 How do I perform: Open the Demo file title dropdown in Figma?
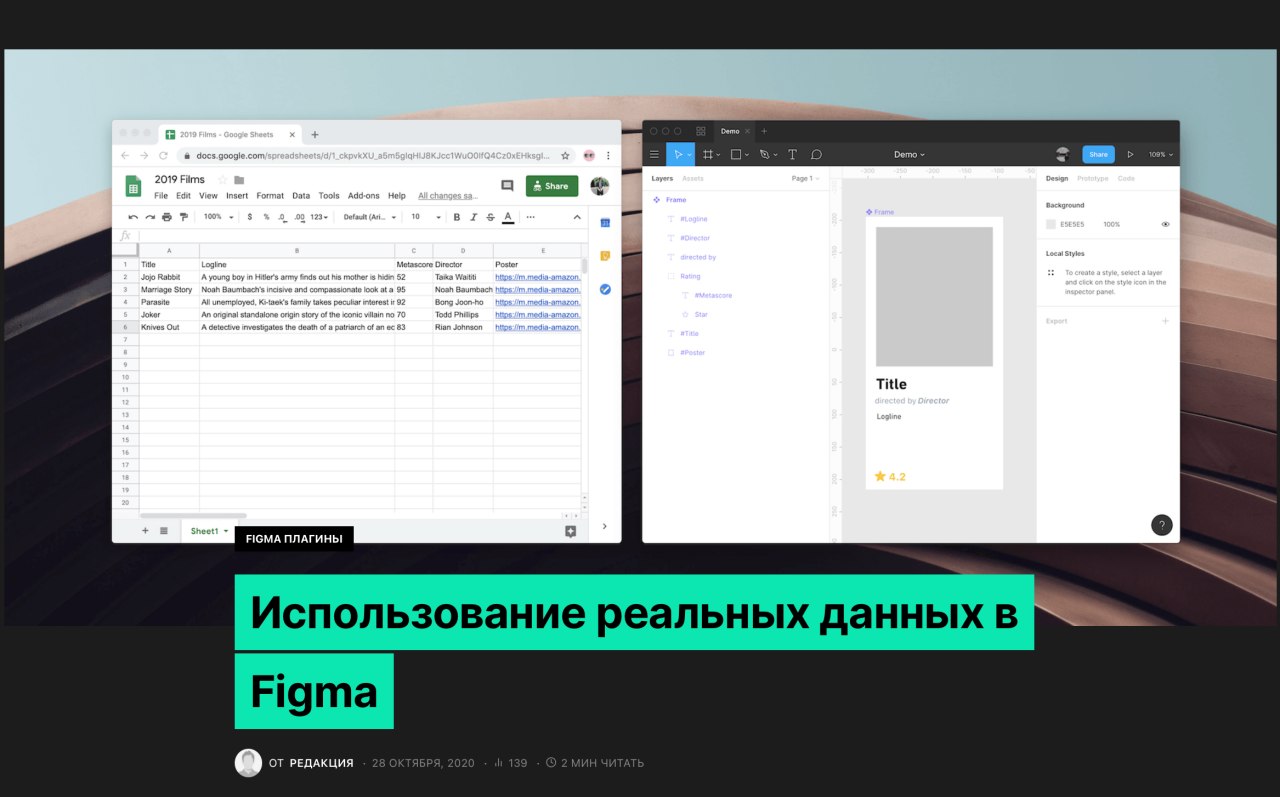pos(909,155)
